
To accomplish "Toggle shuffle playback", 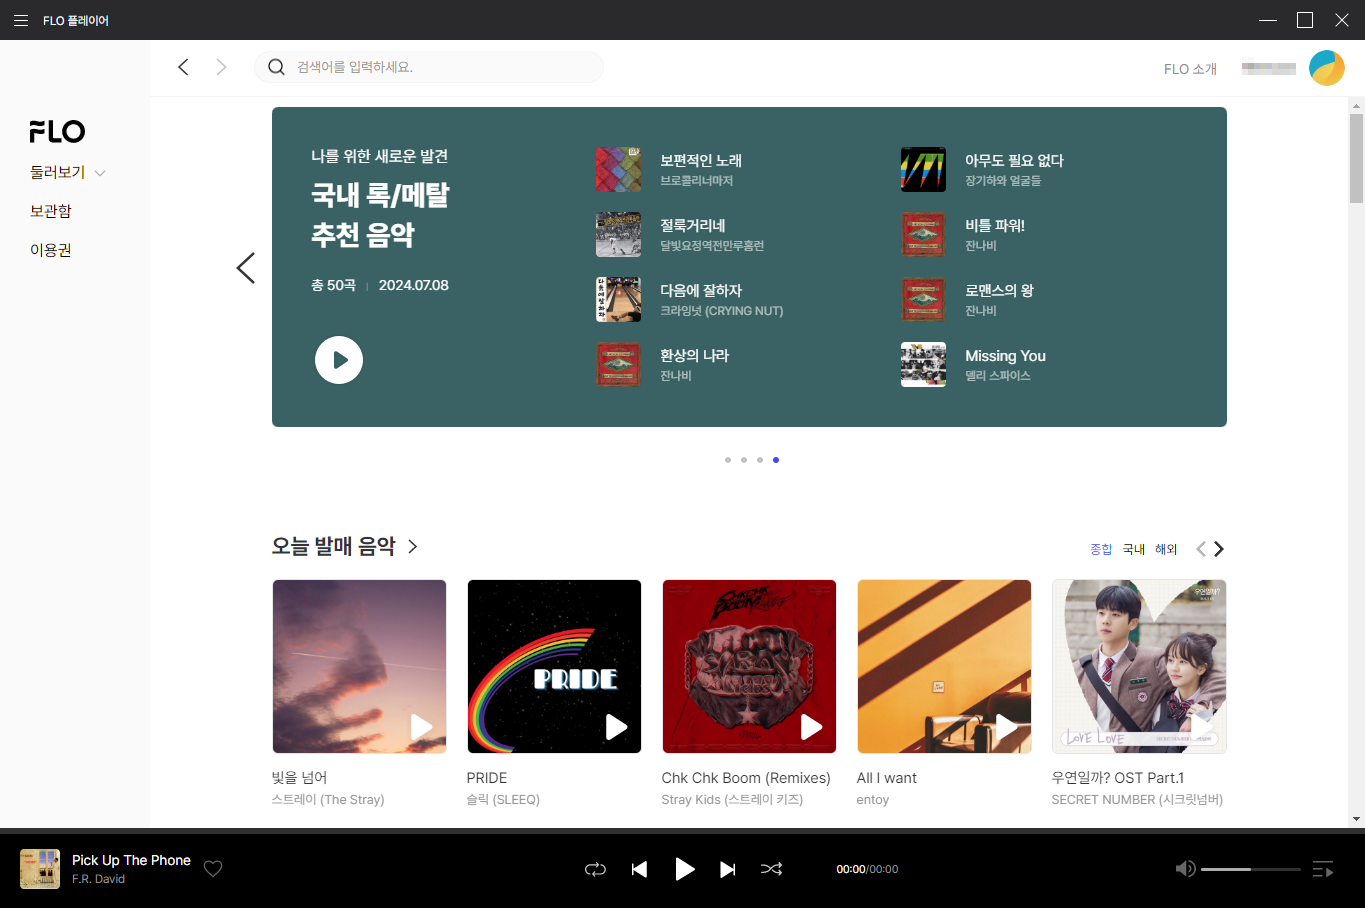I will [771, 869].
